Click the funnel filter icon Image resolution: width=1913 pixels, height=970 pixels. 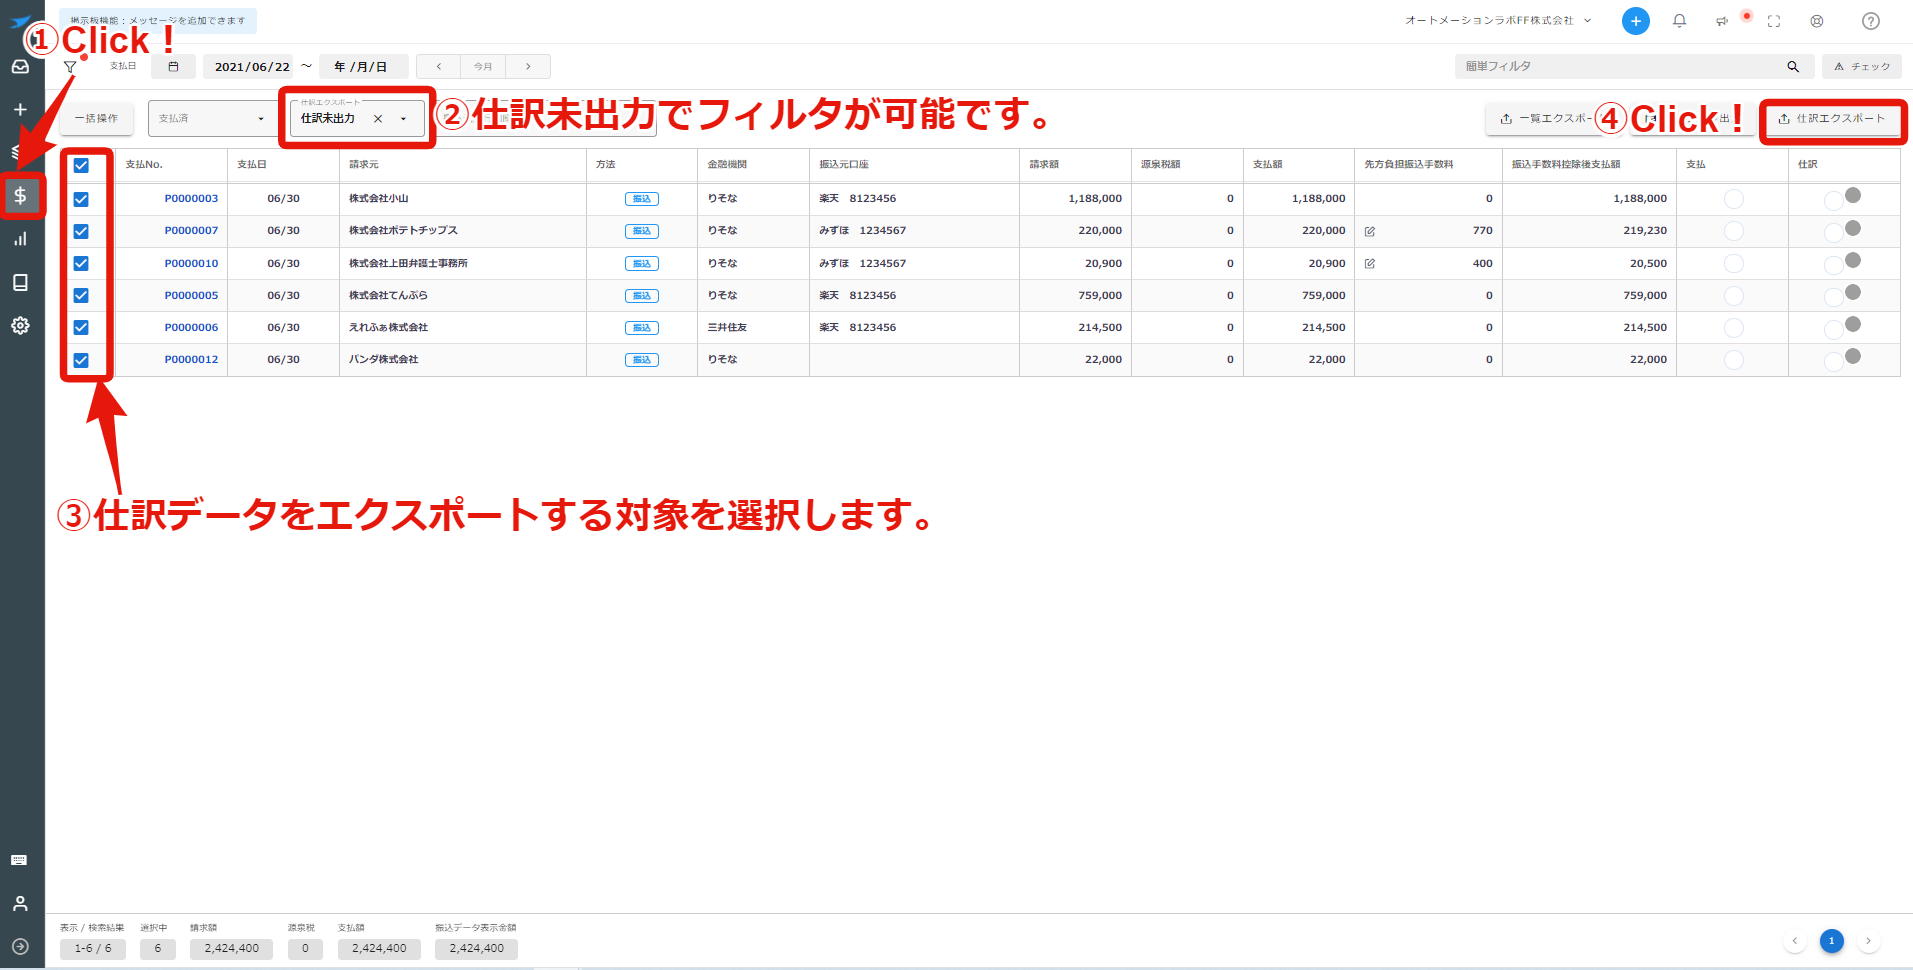[70, 67]
